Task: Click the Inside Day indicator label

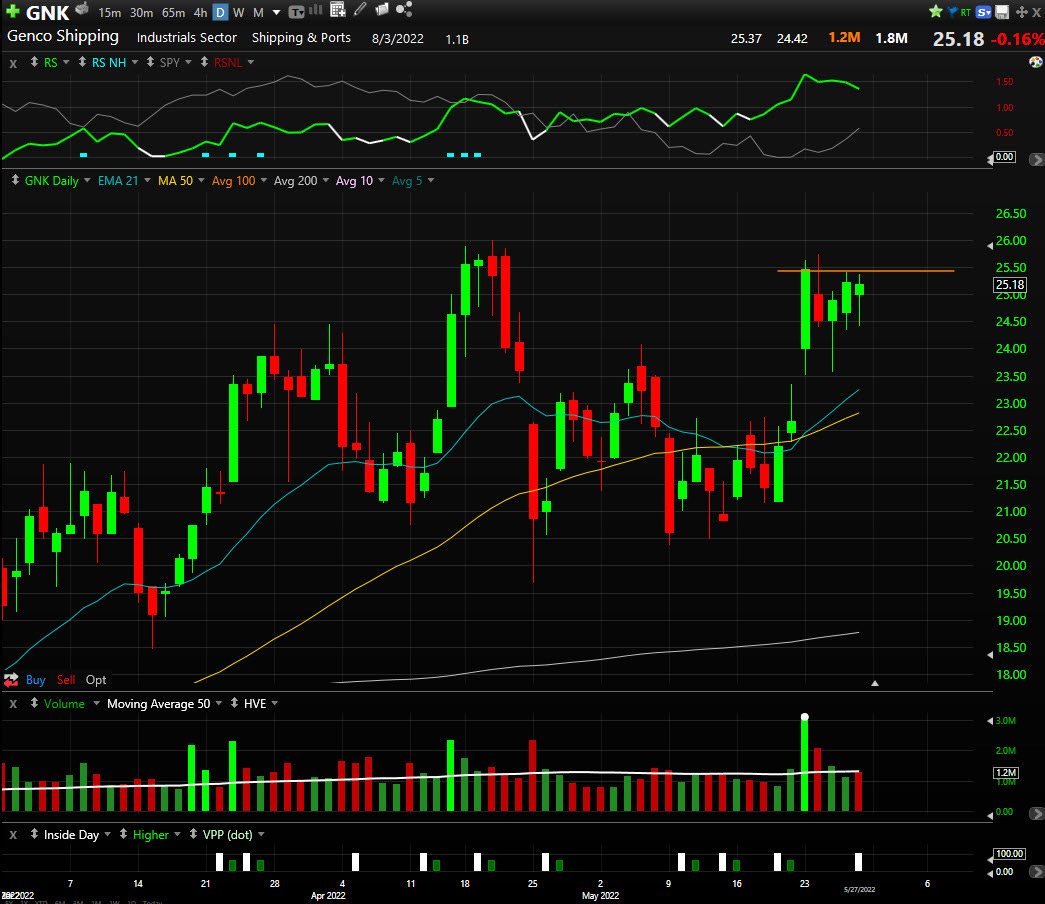Action: pos(71,835)
